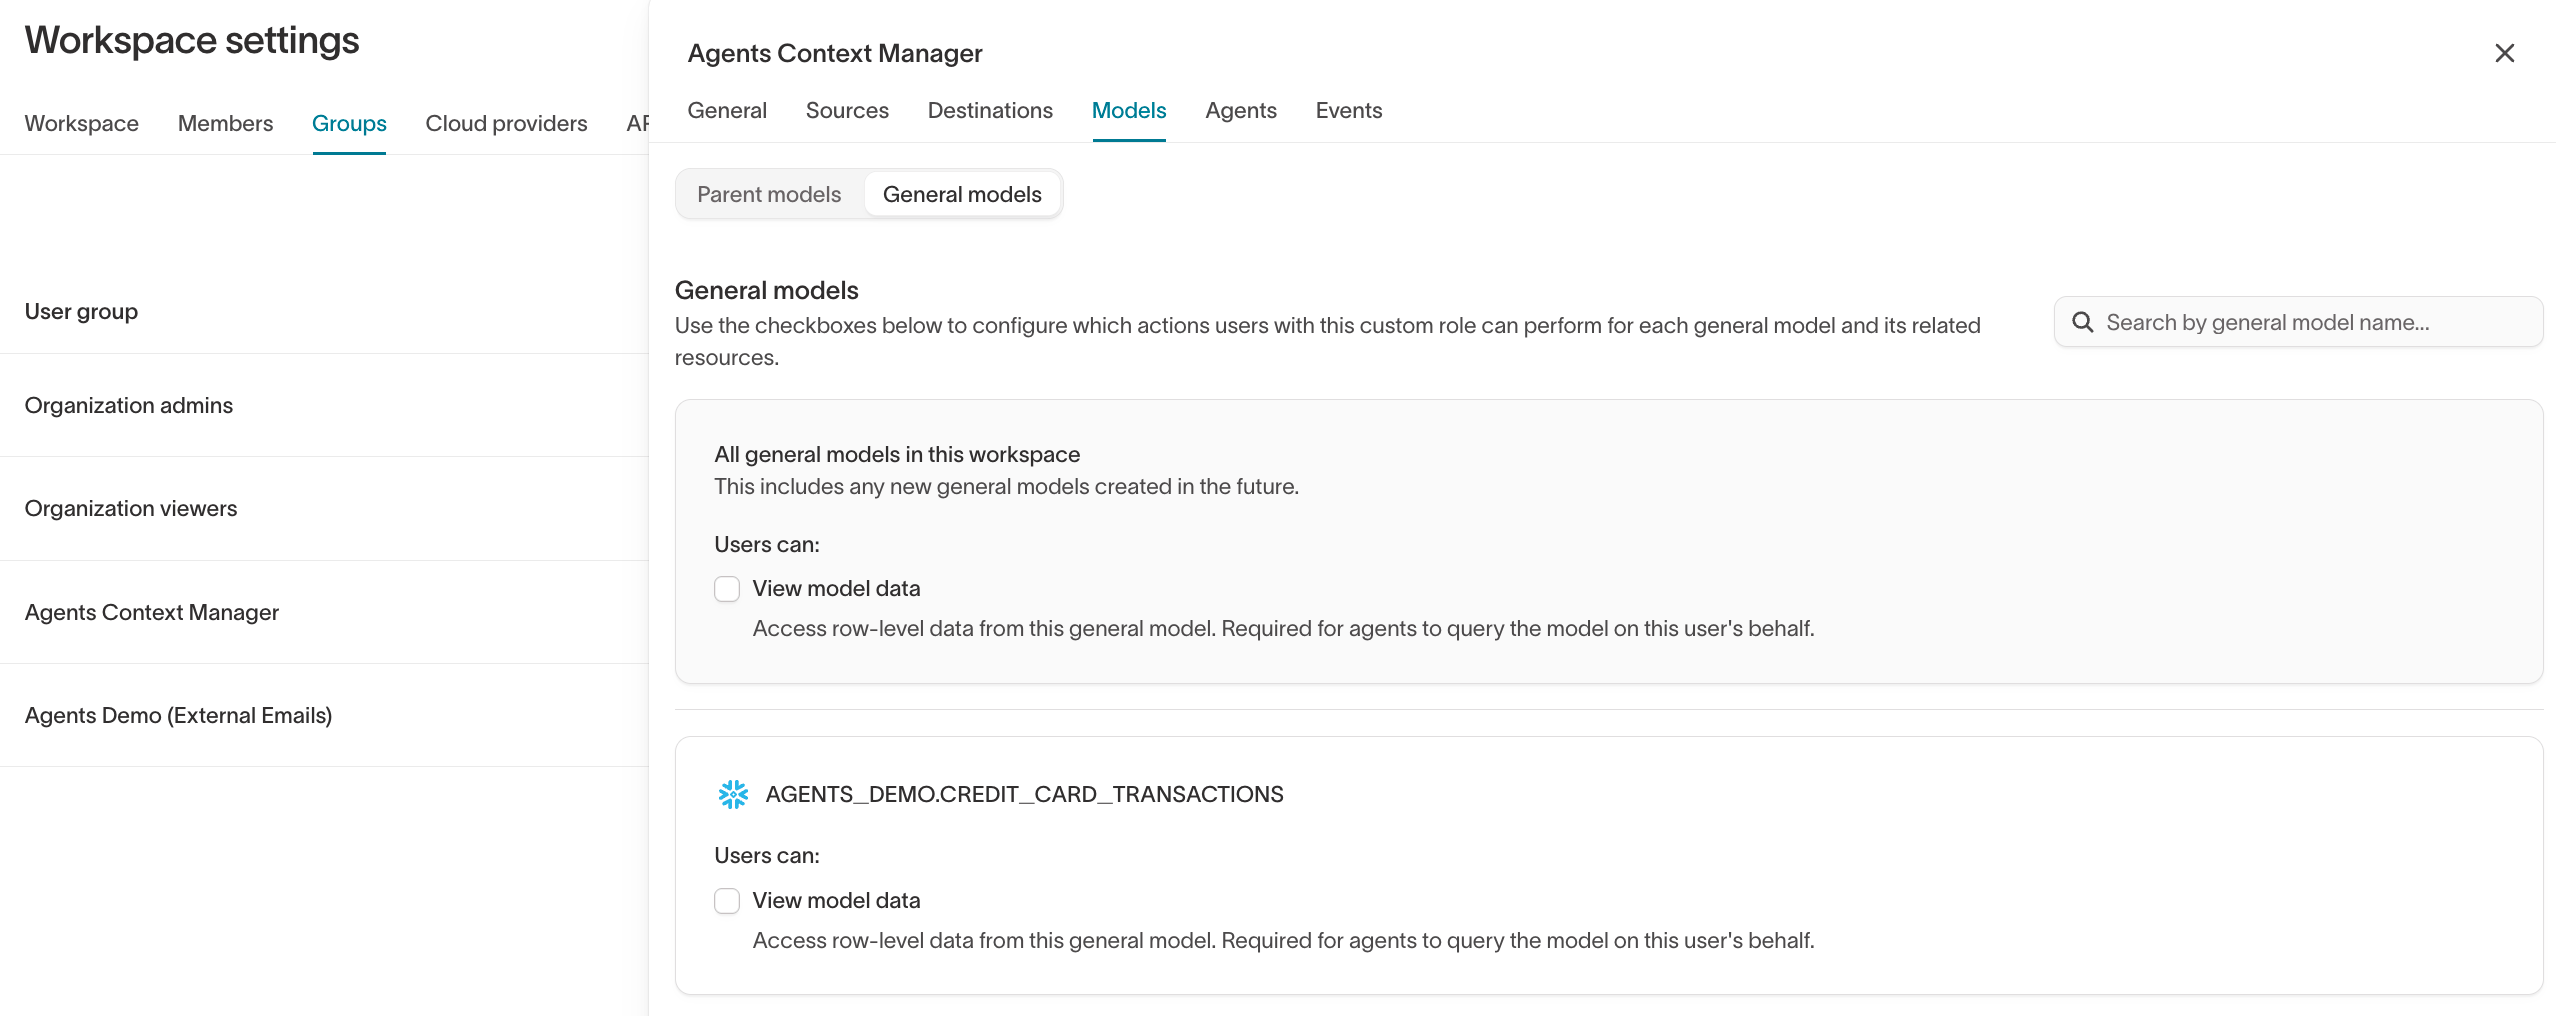
Task: Click the search magnifier icon
Action: (2083, 322)
